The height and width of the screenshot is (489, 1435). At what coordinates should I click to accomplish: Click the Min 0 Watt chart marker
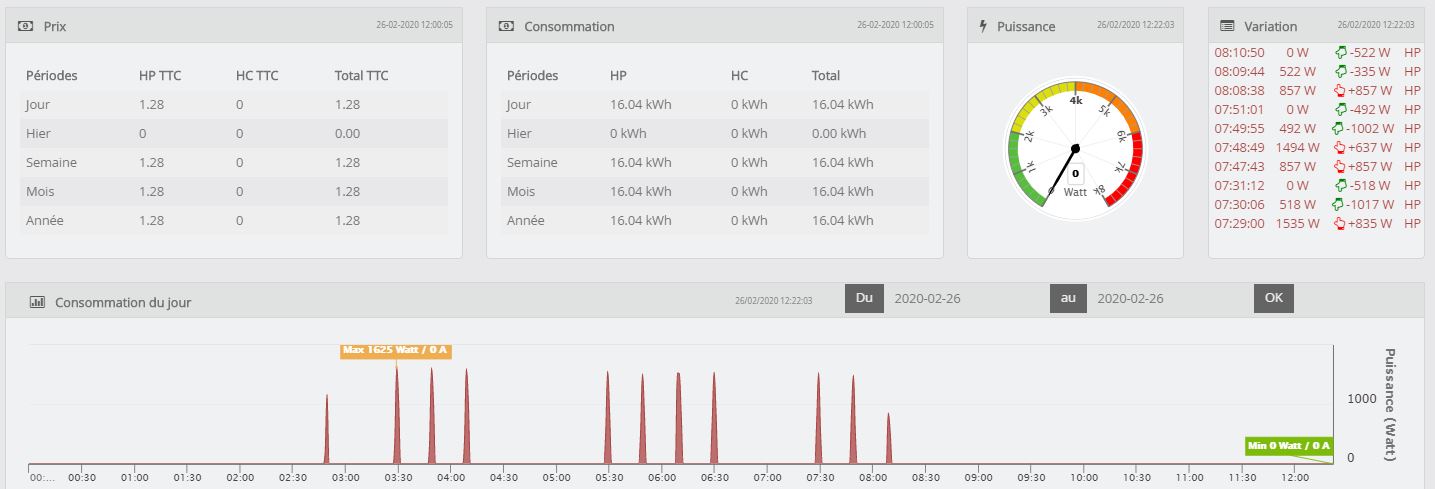coord(1289,446)
